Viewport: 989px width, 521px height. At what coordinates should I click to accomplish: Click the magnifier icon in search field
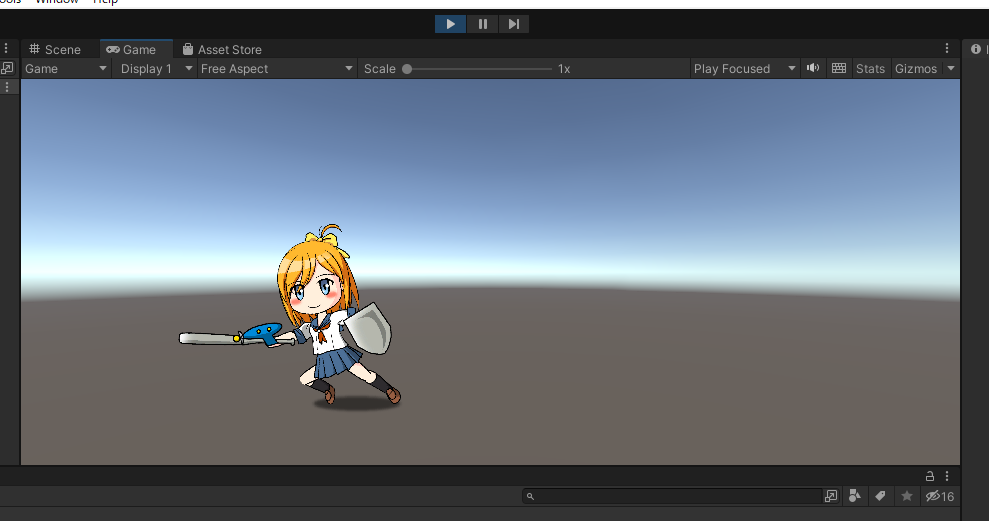pyautogui.click(x=530, y=496)
